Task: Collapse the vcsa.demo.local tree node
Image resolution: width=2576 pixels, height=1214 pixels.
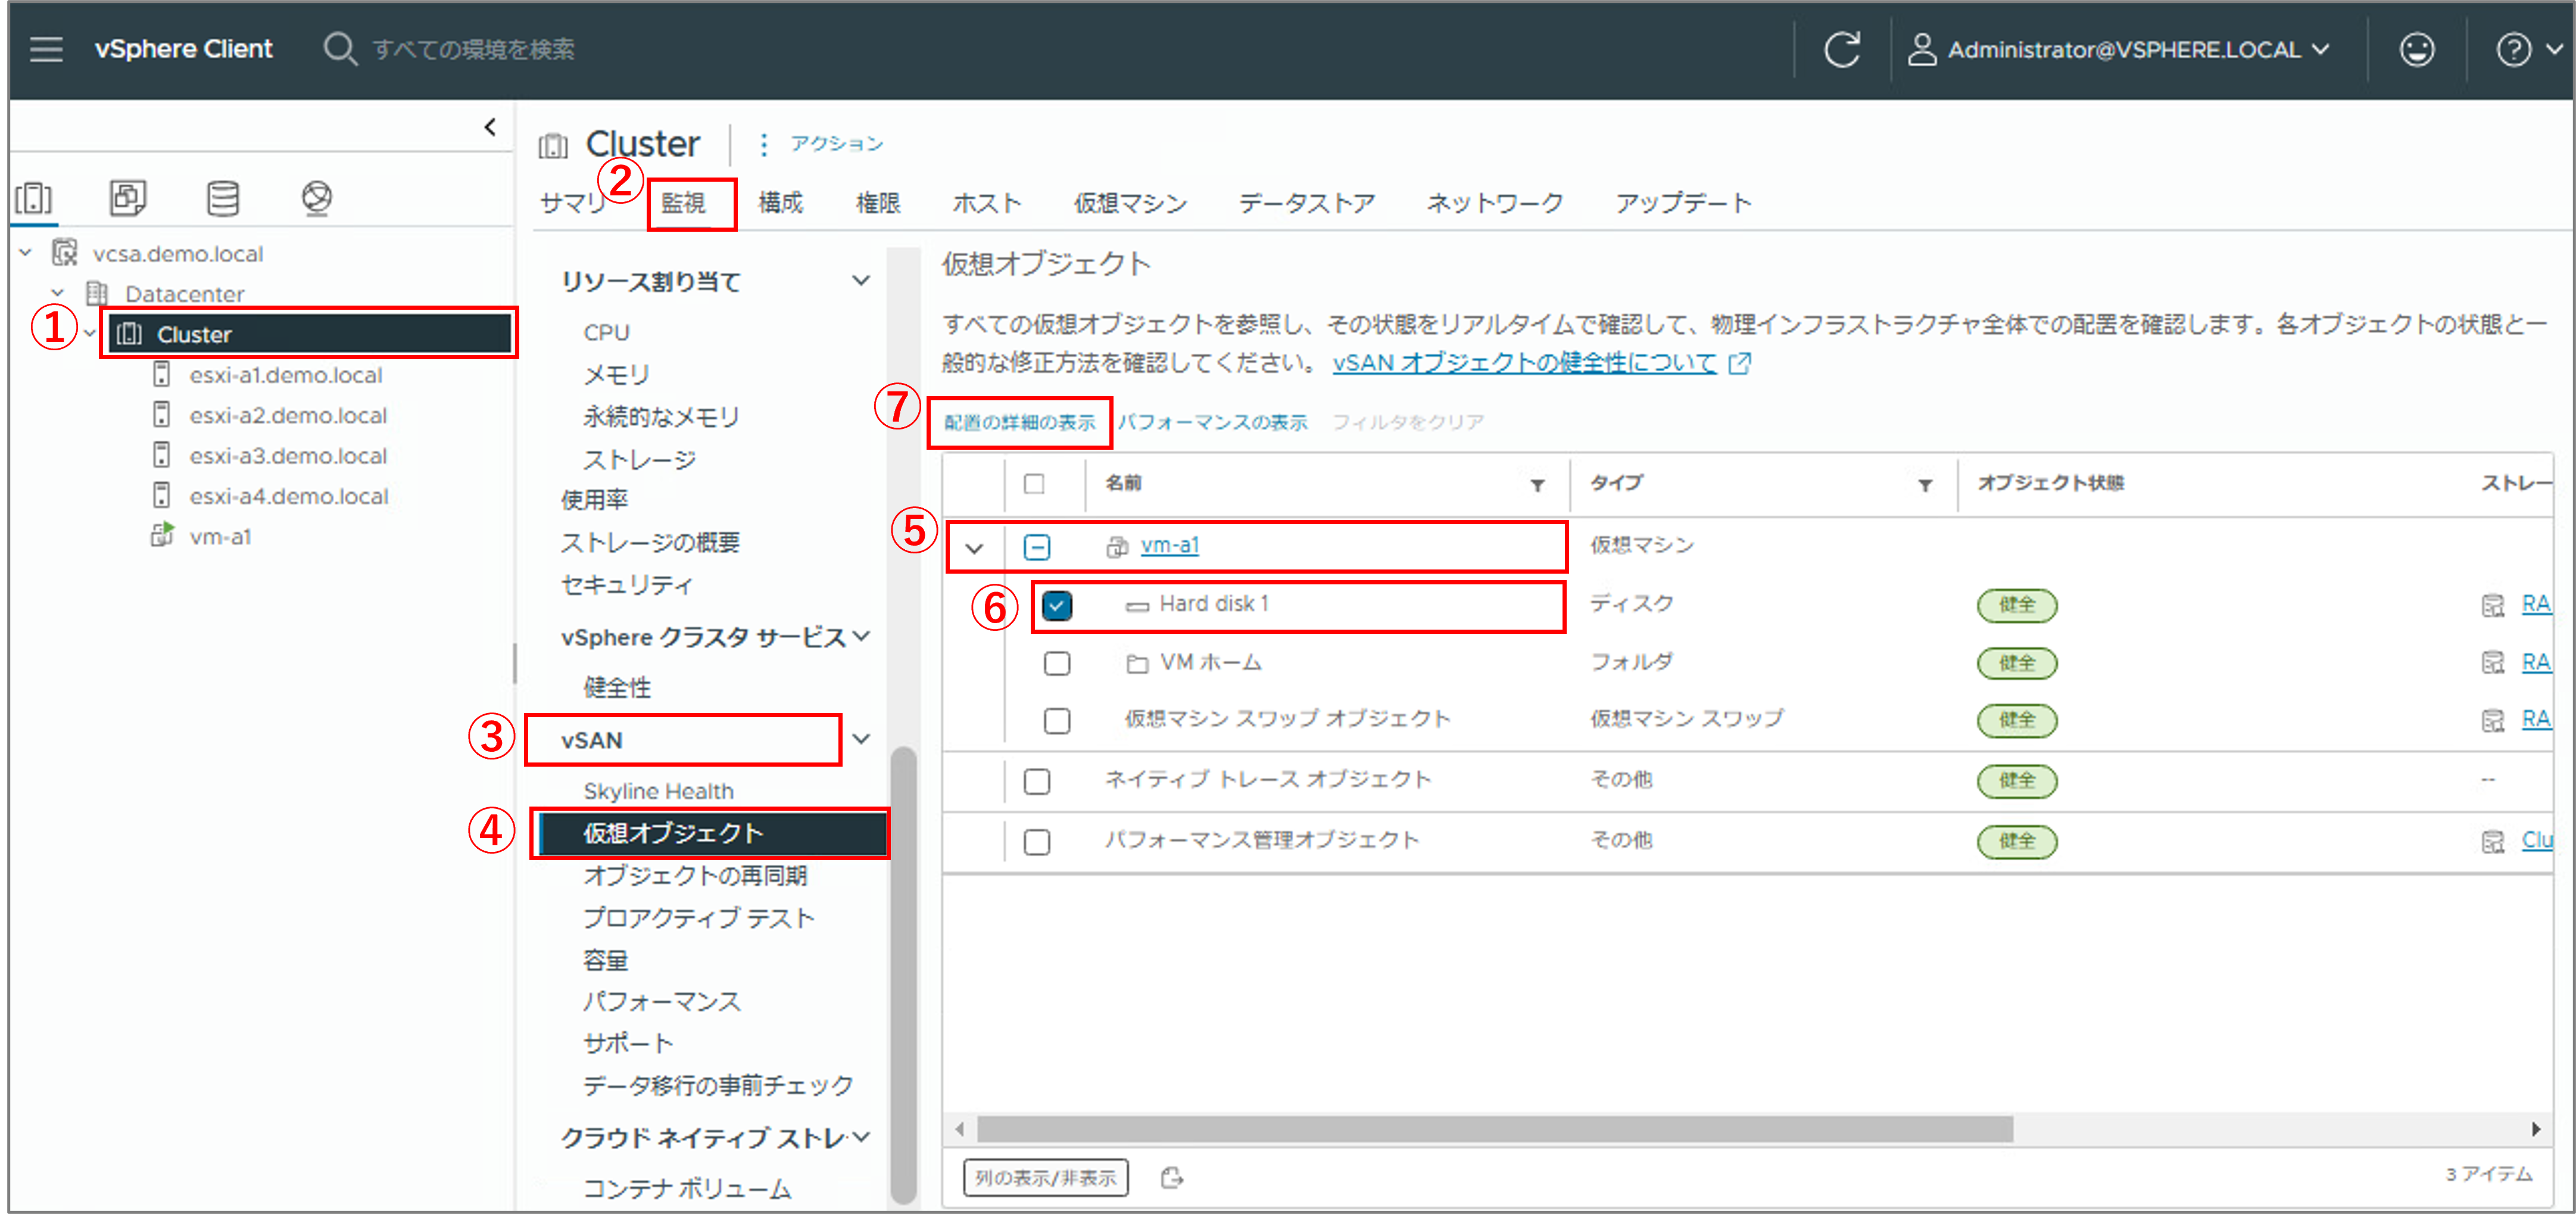Action: click(x=25, y=253)
